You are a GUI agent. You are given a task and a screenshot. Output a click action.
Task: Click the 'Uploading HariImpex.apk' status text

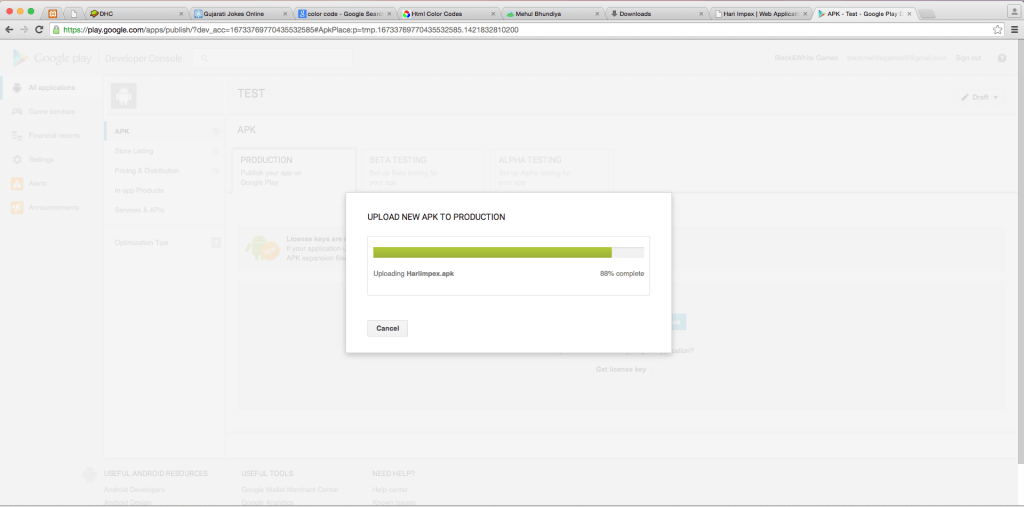(x=413, y=274)
